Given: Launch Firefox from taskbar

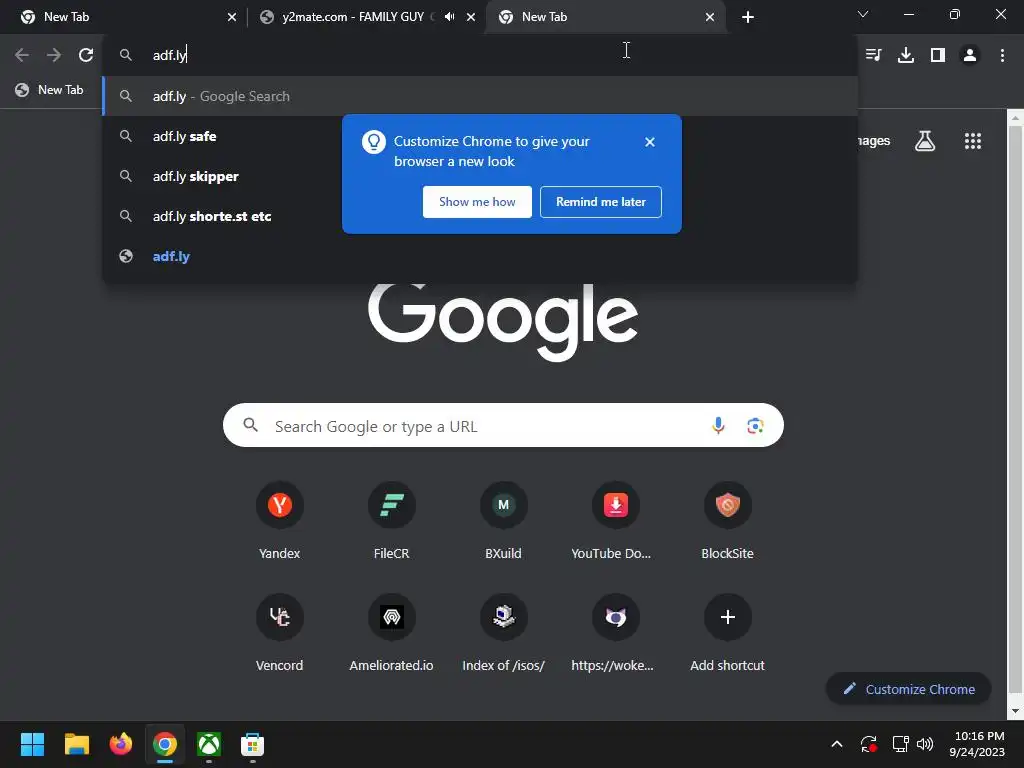Looking at the screenshot, I should (x=121, y=744).
